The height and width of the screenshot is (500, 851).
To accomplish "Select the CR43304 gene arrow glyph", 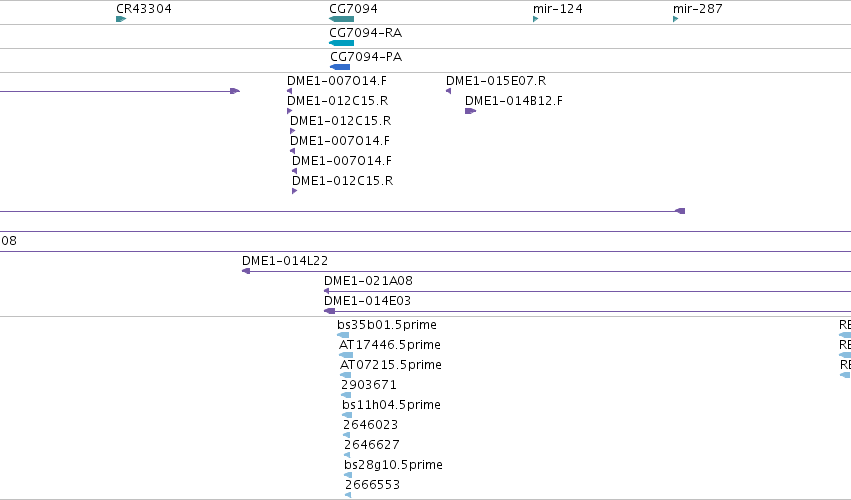I will (x=121, y=19).
